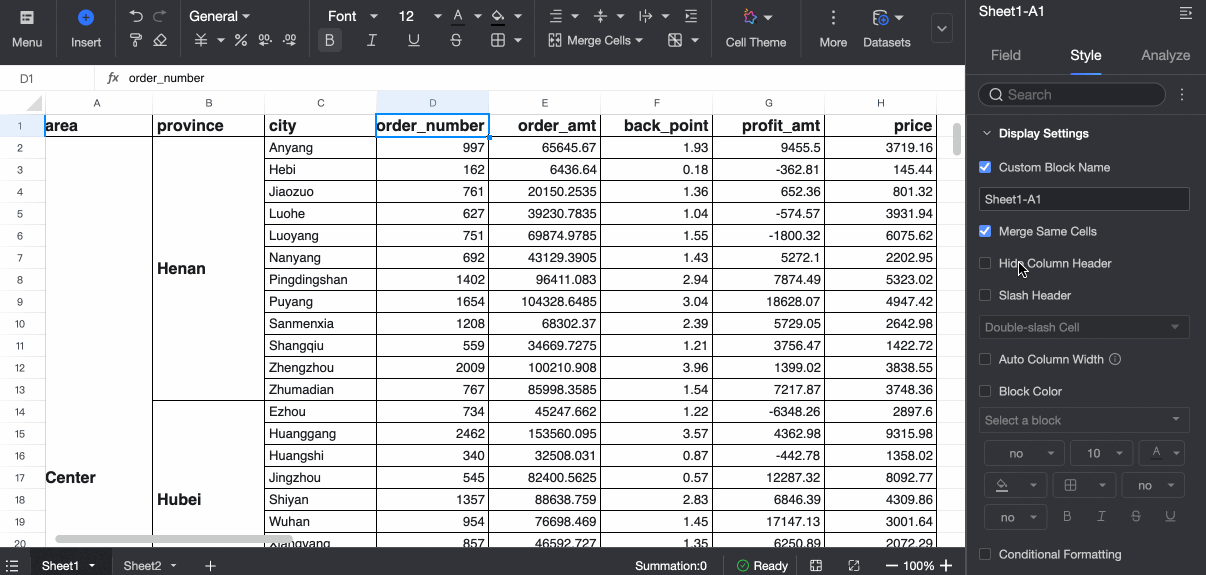
Task: Click the second decimal places icon
Action: click(x=290, y=40)
